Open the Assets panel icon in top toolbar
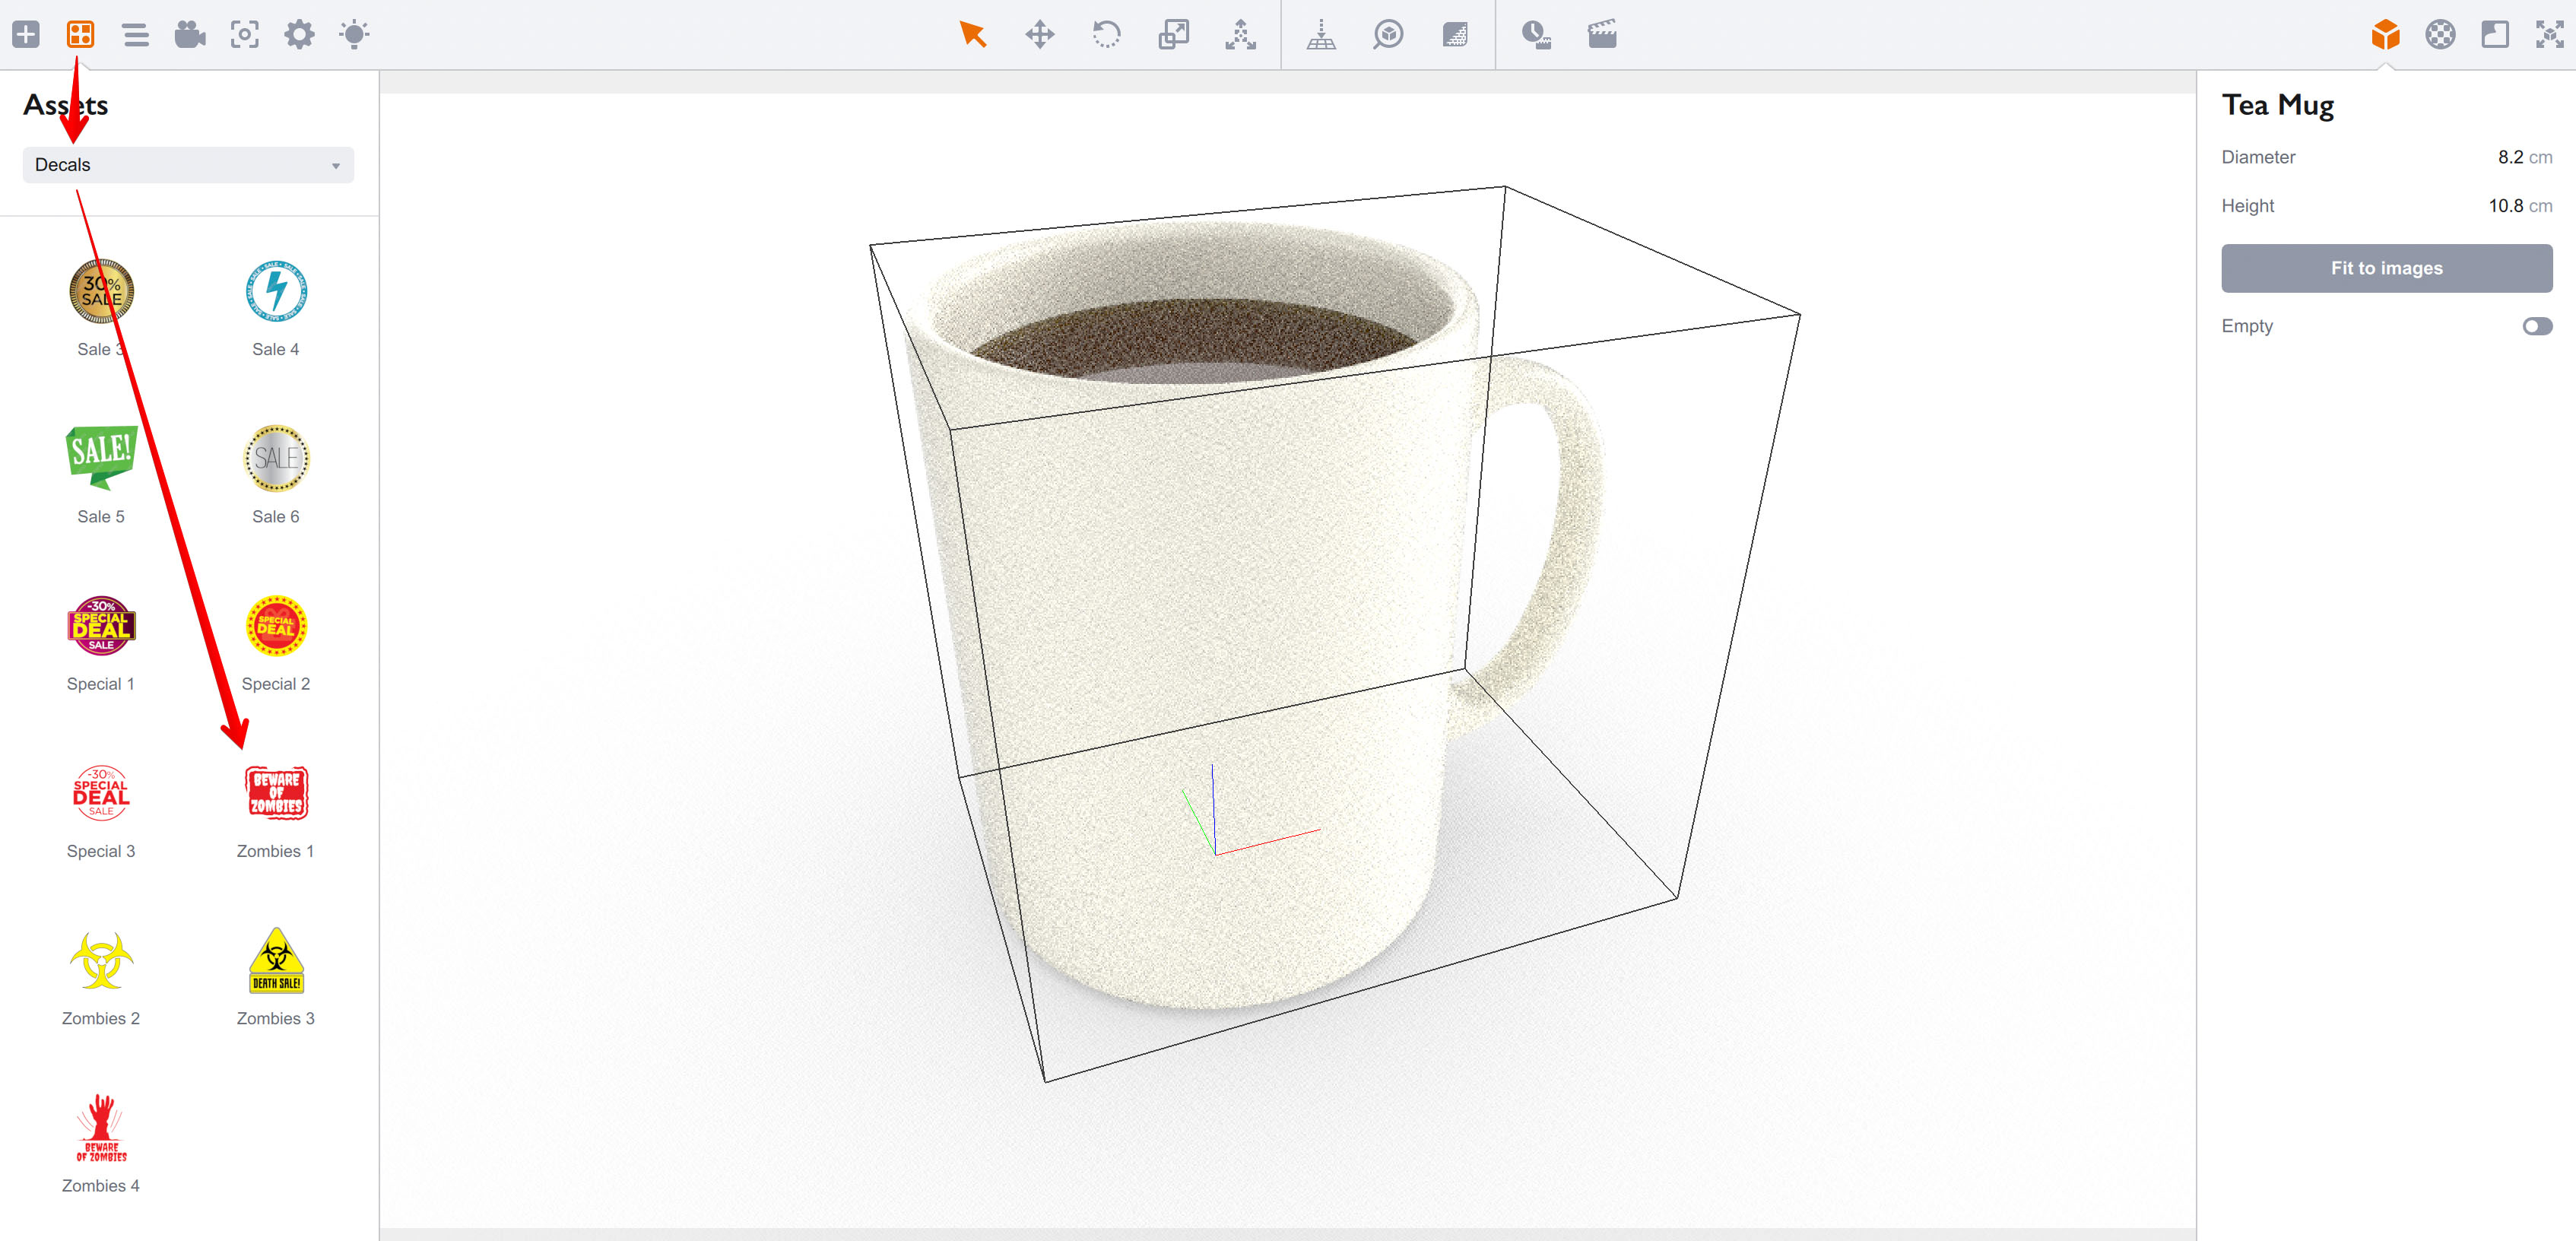Image resolution: width=2576 pixels, height=1241 pixels. pos(80,34)
